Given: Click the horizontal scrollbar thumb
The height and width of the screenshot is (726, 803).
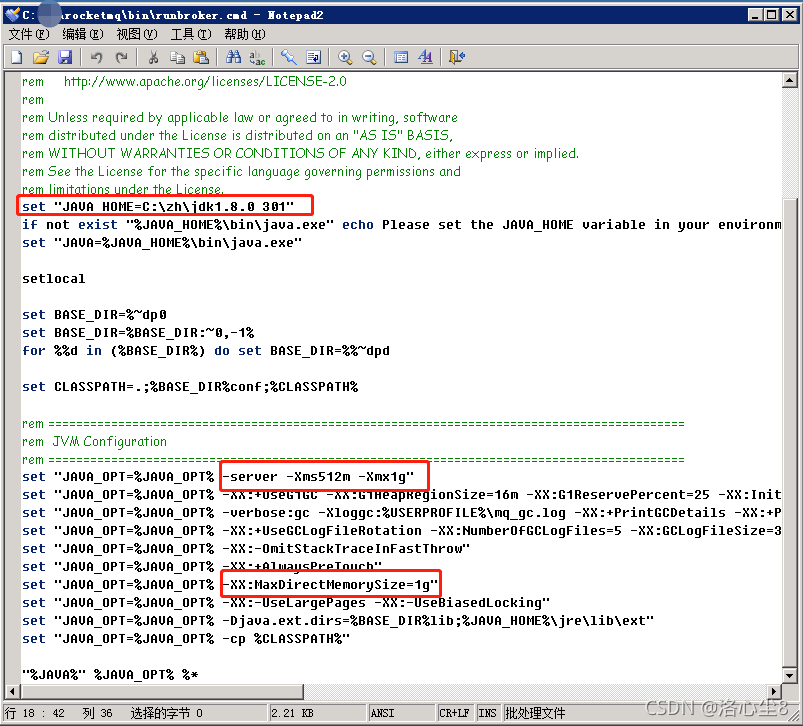Looking at the screenshot, I should tap(162, 691).
